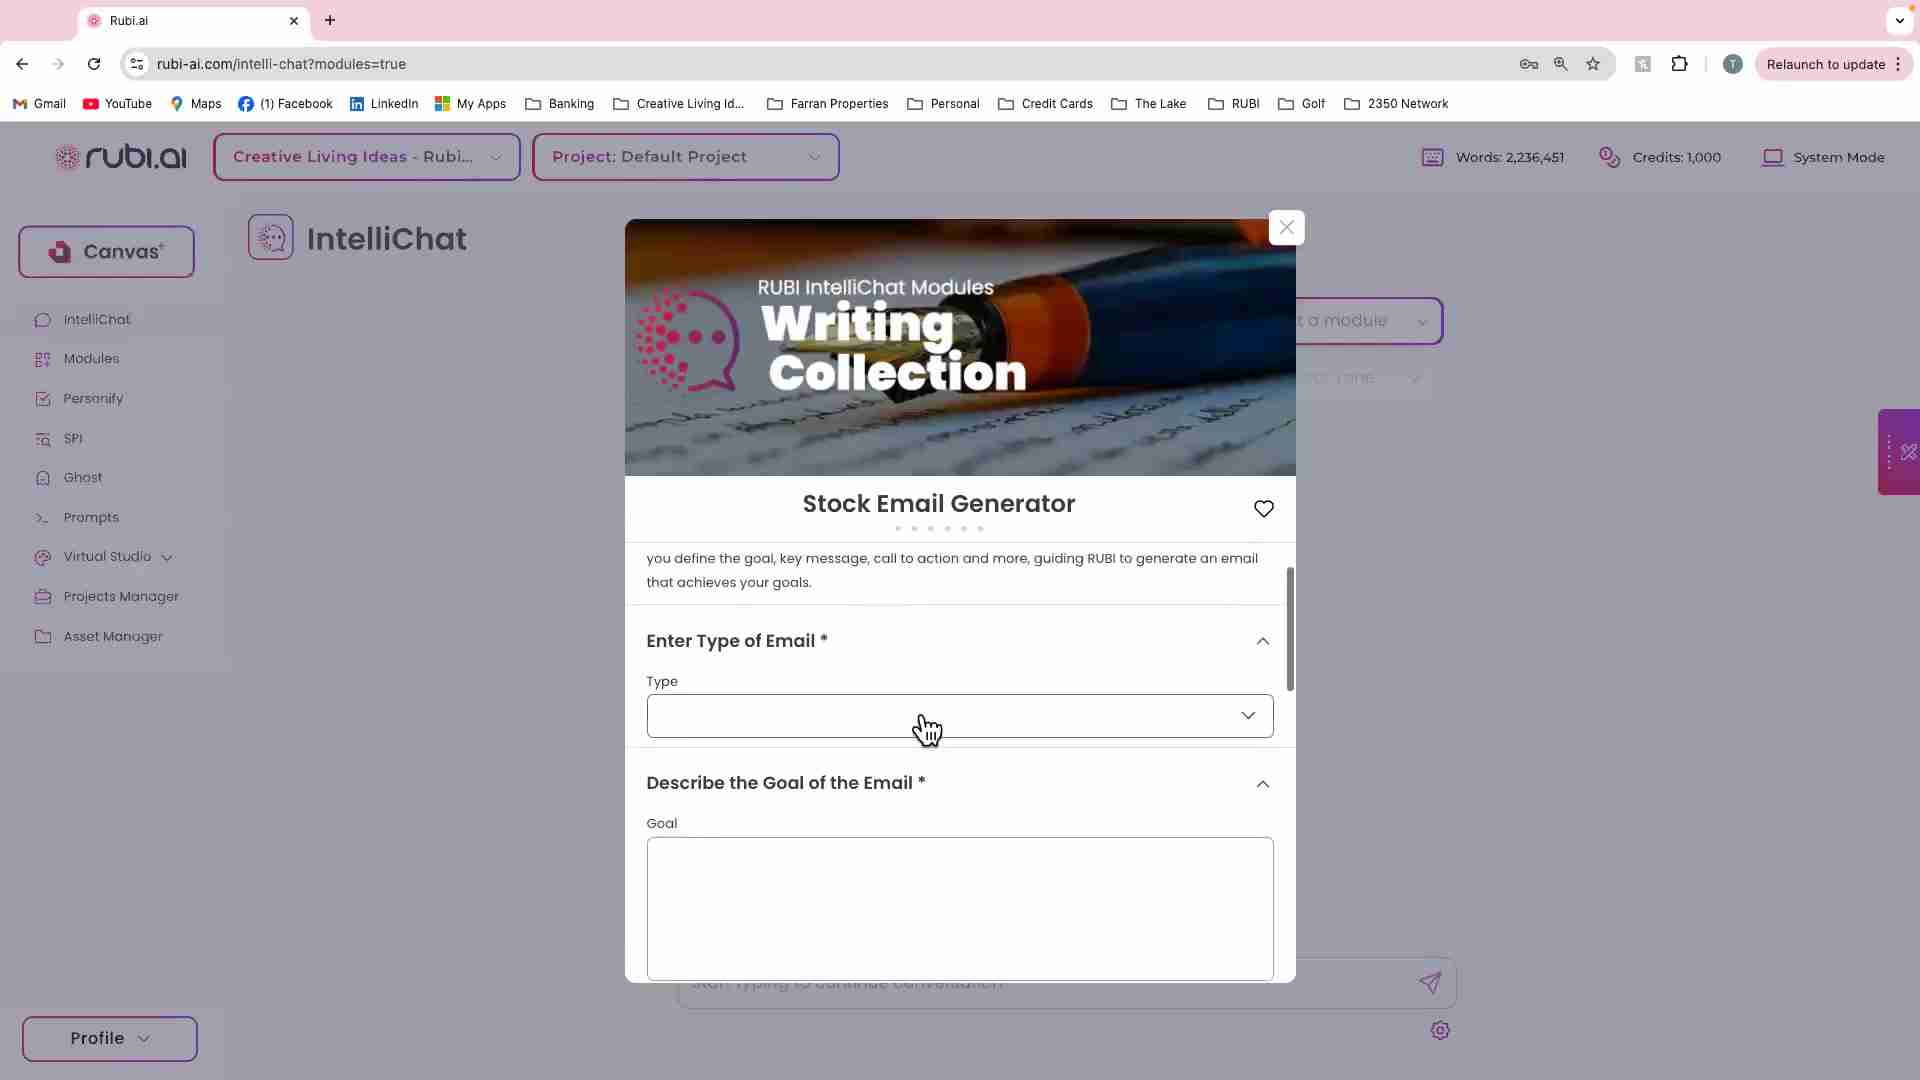Viewport: 1920px width, 1080px height.
Task: Click the settings gear below the chat box
Action: (1440, 1030)
